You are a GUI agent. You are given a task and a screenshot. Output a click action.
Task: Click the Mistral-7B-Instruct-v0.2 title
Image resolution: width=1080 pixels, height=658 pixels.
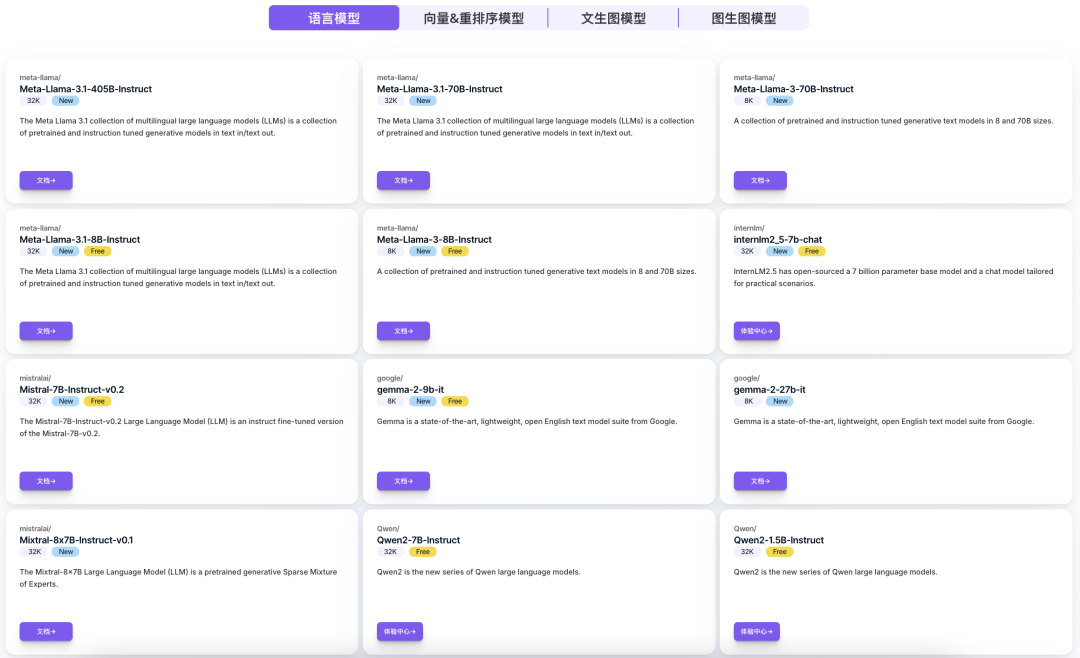[72, 389]
